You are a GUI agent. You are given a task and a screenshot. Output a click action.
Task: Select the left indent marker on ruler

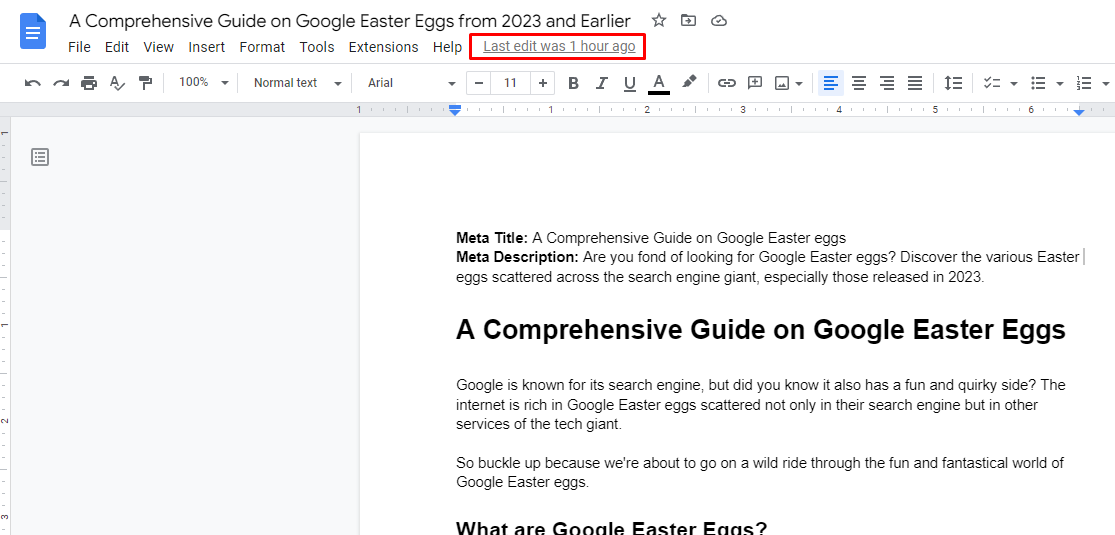pyautogui.click(x=455, y=110)
